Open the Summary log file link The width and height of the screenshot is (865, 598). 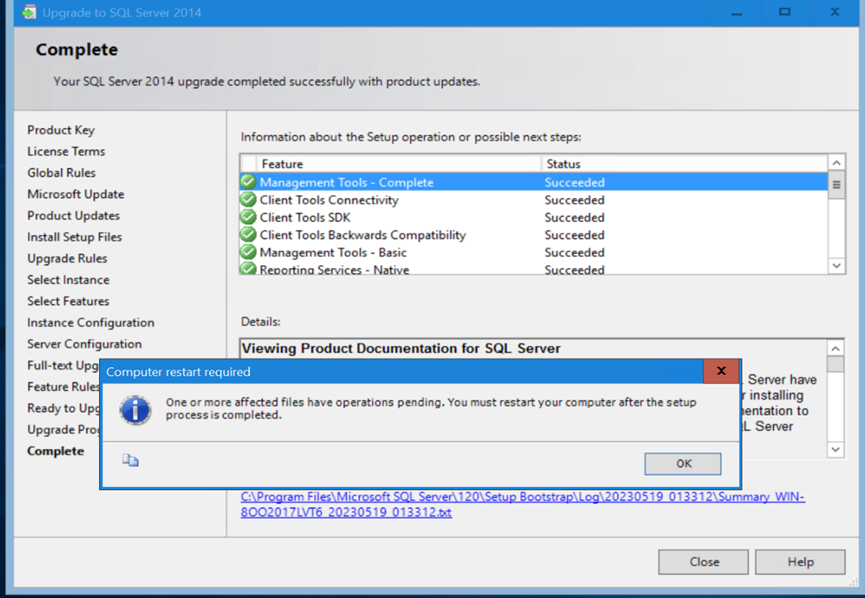(x=522, y=504)
